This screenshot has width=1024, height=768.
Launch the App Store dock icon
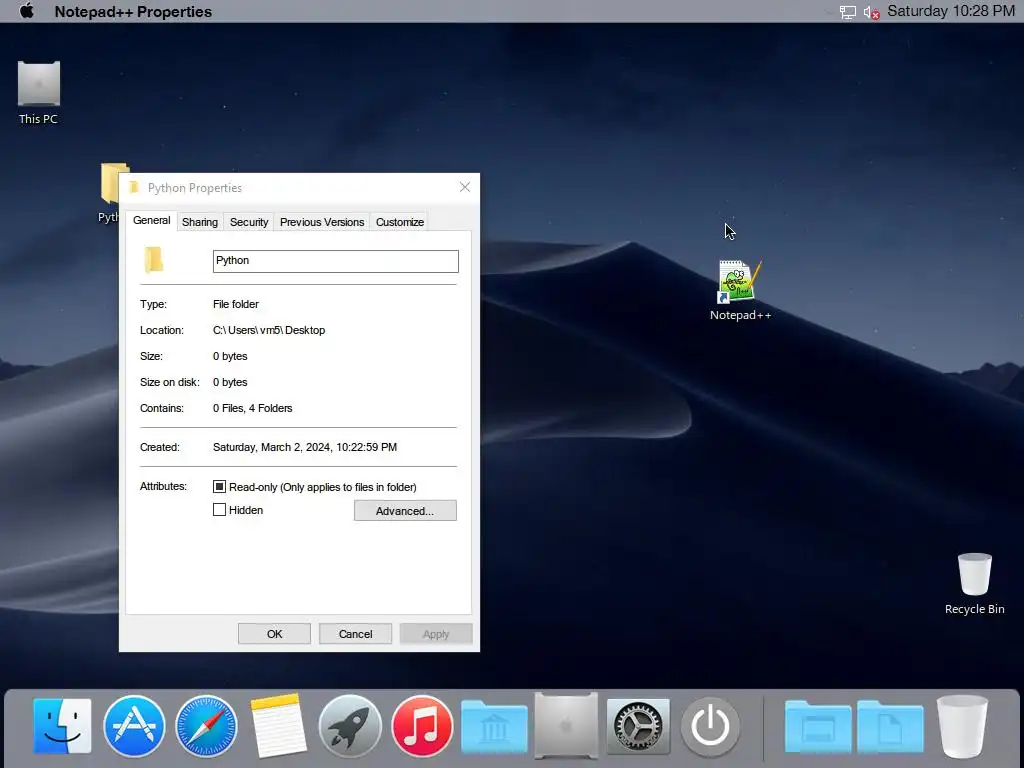tap(134, 726)
